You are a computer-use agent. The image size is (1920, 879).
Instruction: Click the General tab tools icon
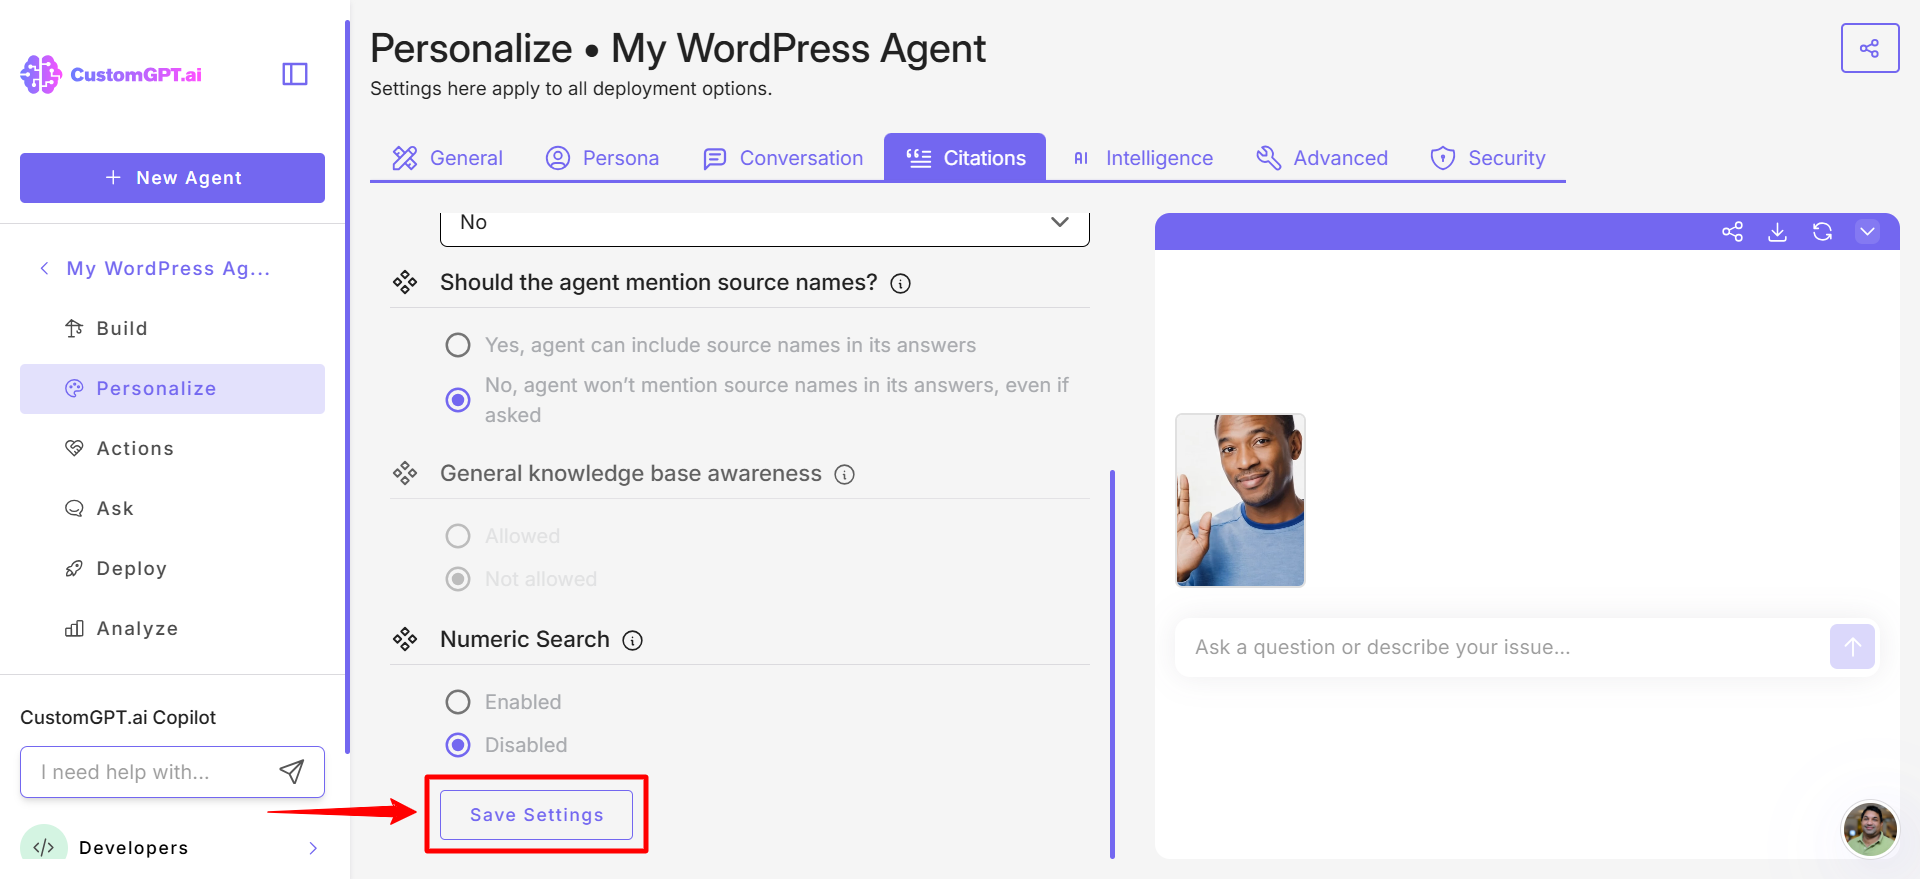(x=404, y=158)
